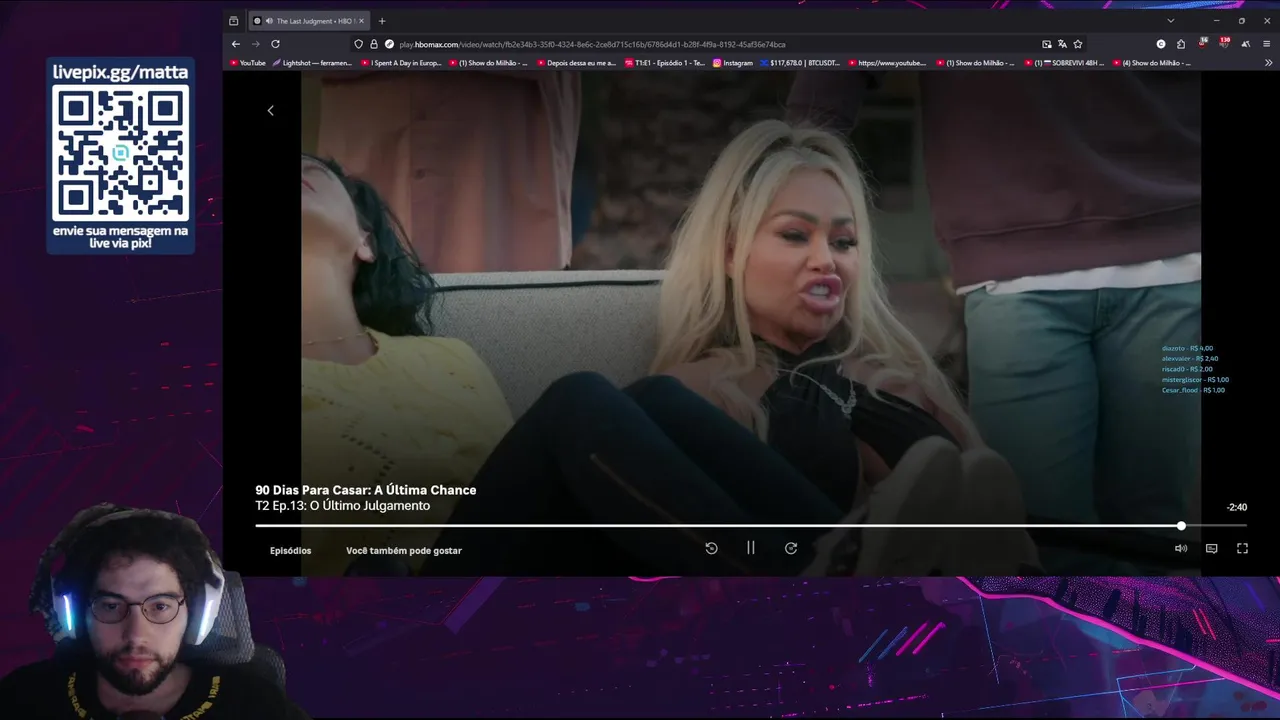Open the browser hamburger application menu
The height and width of the screenshot is (720, 1280).
pos(1267,44)
